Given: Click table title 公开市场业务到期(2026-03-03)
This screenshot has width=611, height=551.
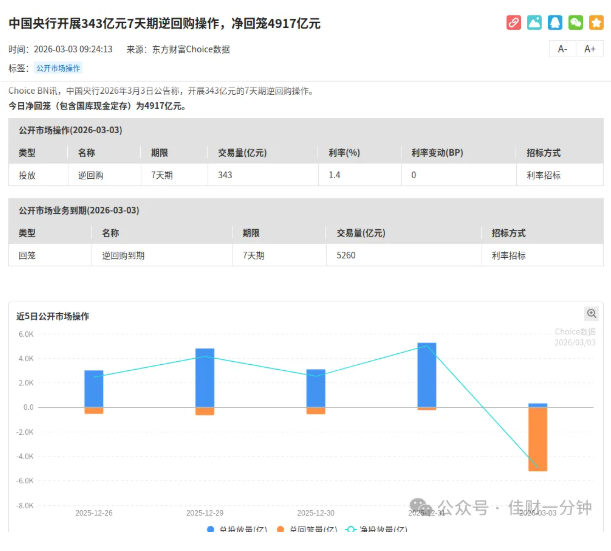Looking at the screenshot, I should pyautogui.click(x=79, y=210).
